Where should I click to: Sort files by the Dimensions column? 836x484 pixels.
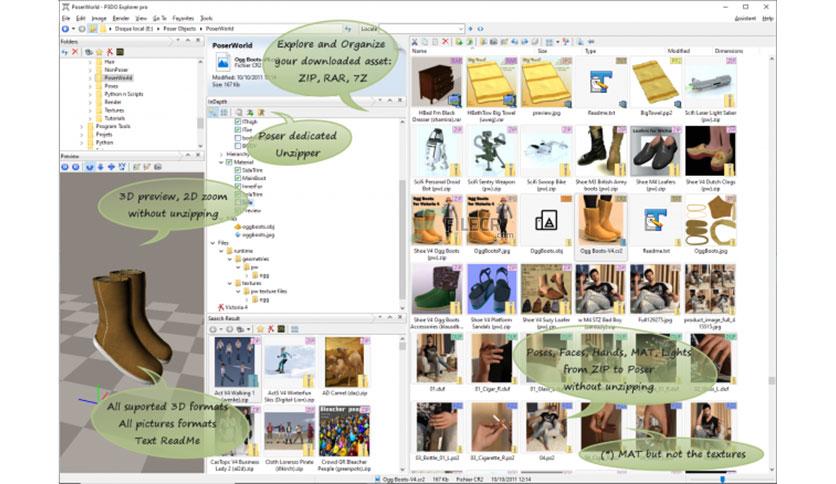(729, 51)
